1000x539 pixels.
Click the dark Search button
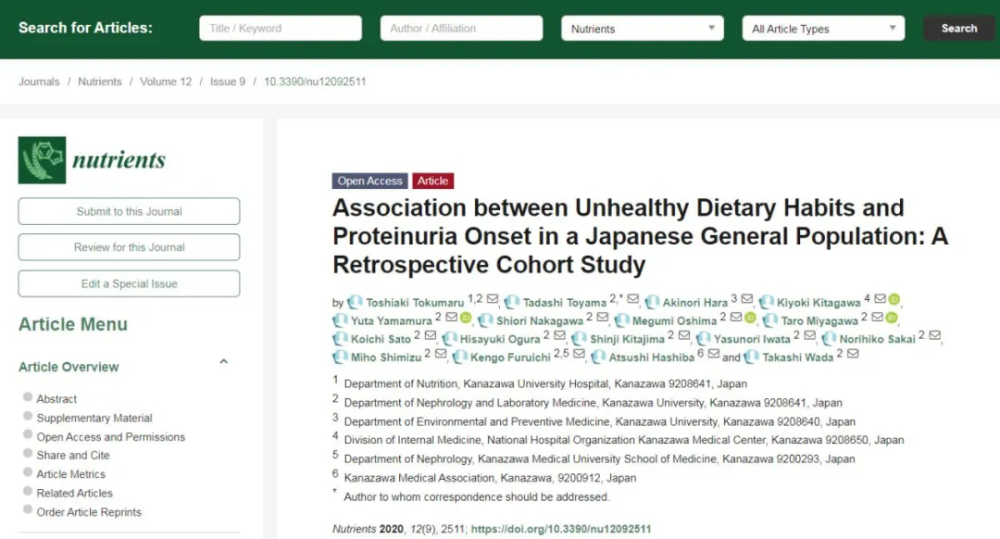point(958,29)
